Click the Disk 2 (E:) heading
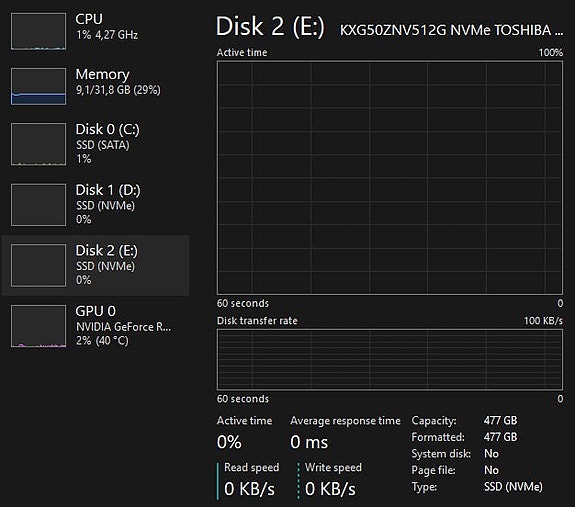This screenshot has width=575, height=507. (x=270, y=26)
